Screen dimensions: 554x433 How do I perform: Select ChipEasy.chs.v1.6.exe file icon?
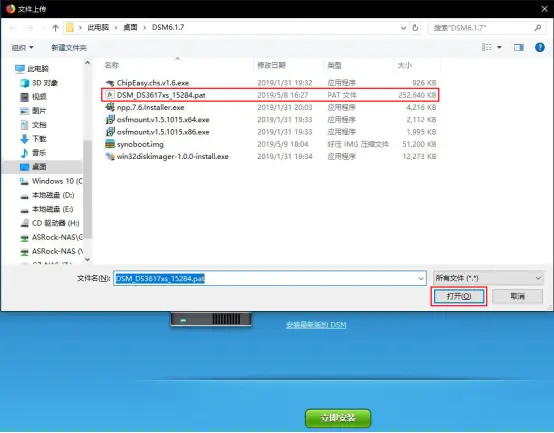tap(110, 83)
